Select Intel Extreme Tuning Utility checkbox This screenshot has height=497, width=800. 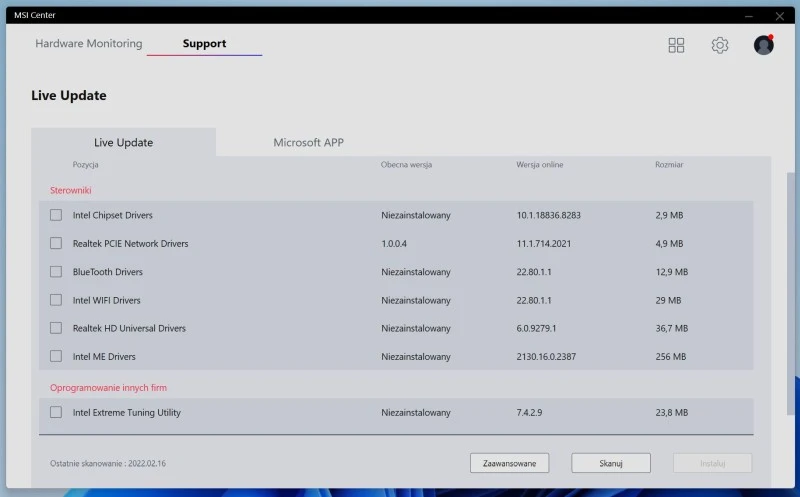coord(56,412)
